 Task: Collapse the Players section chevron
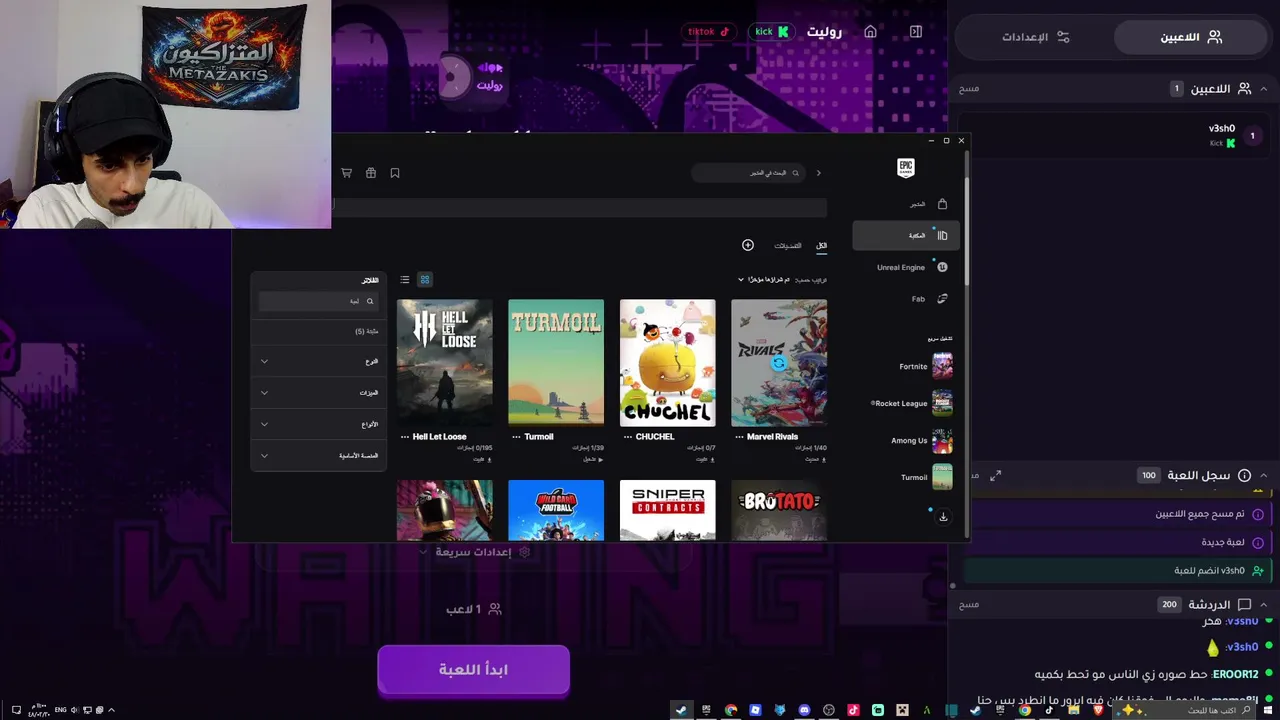pos(1263,89)
